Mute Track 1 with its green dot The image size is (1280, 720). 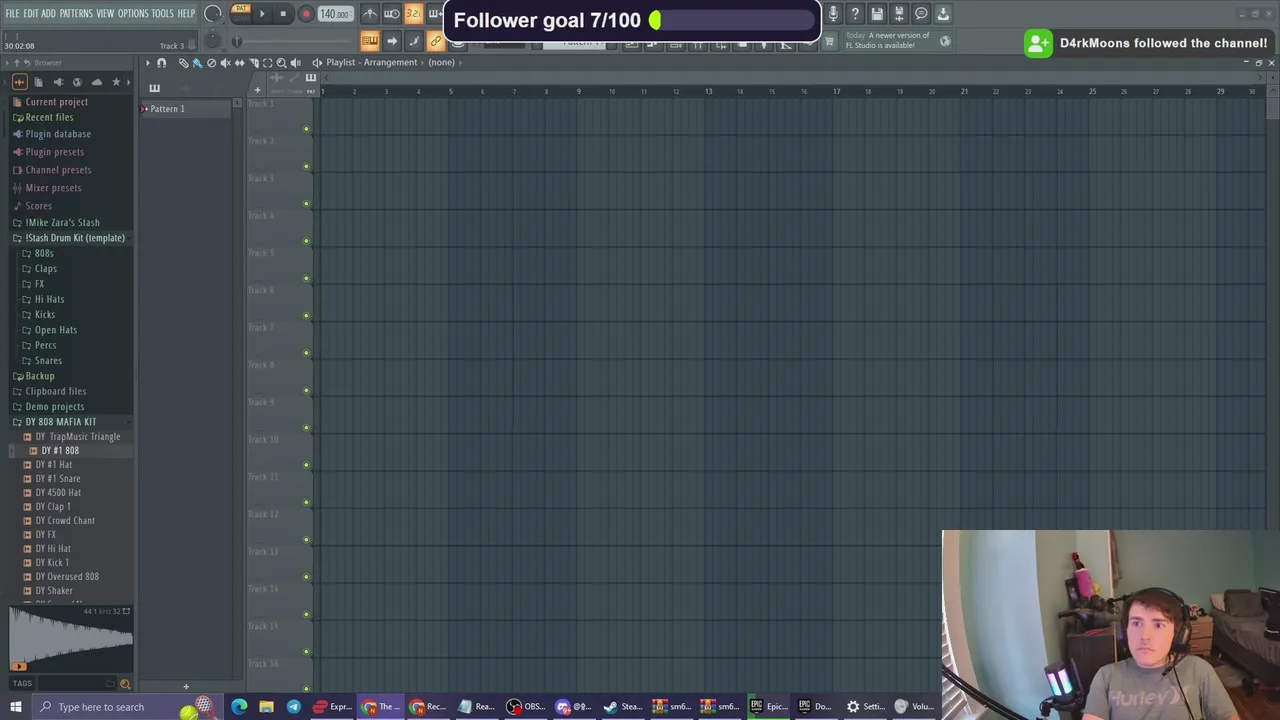point(306,129)
